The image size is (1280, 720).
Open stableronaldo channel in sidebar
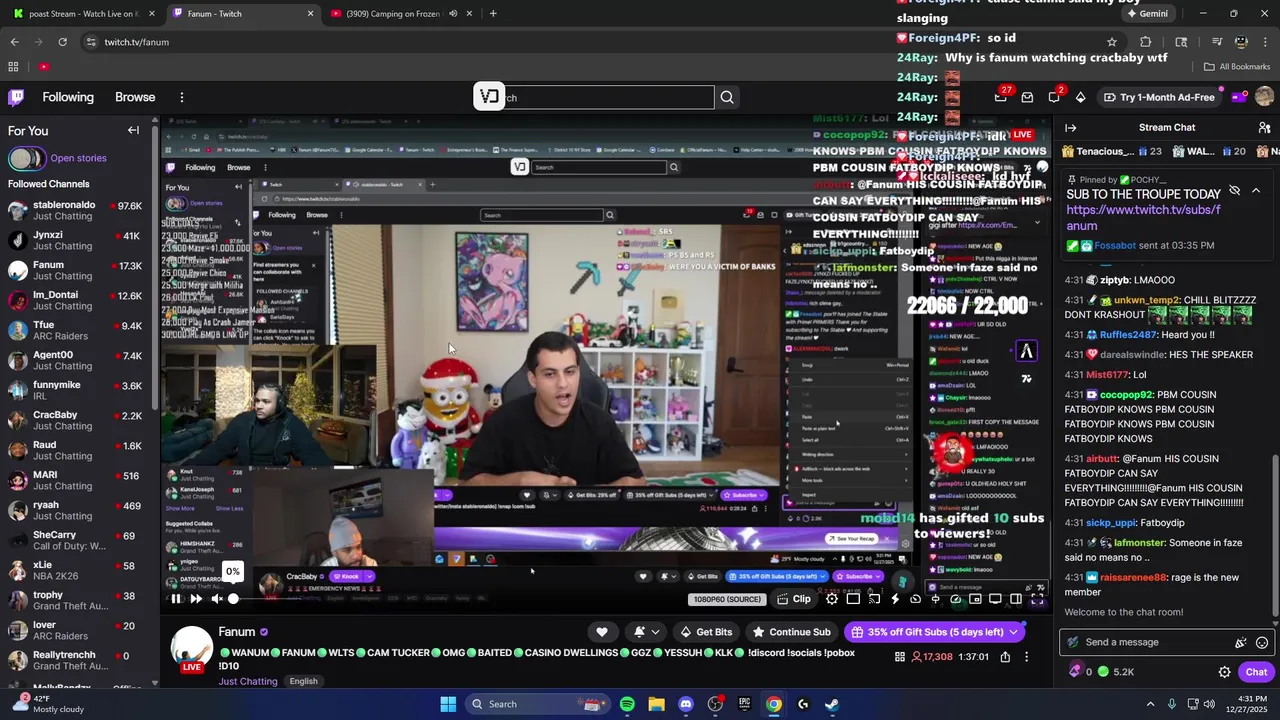click(x=75, y=211)
